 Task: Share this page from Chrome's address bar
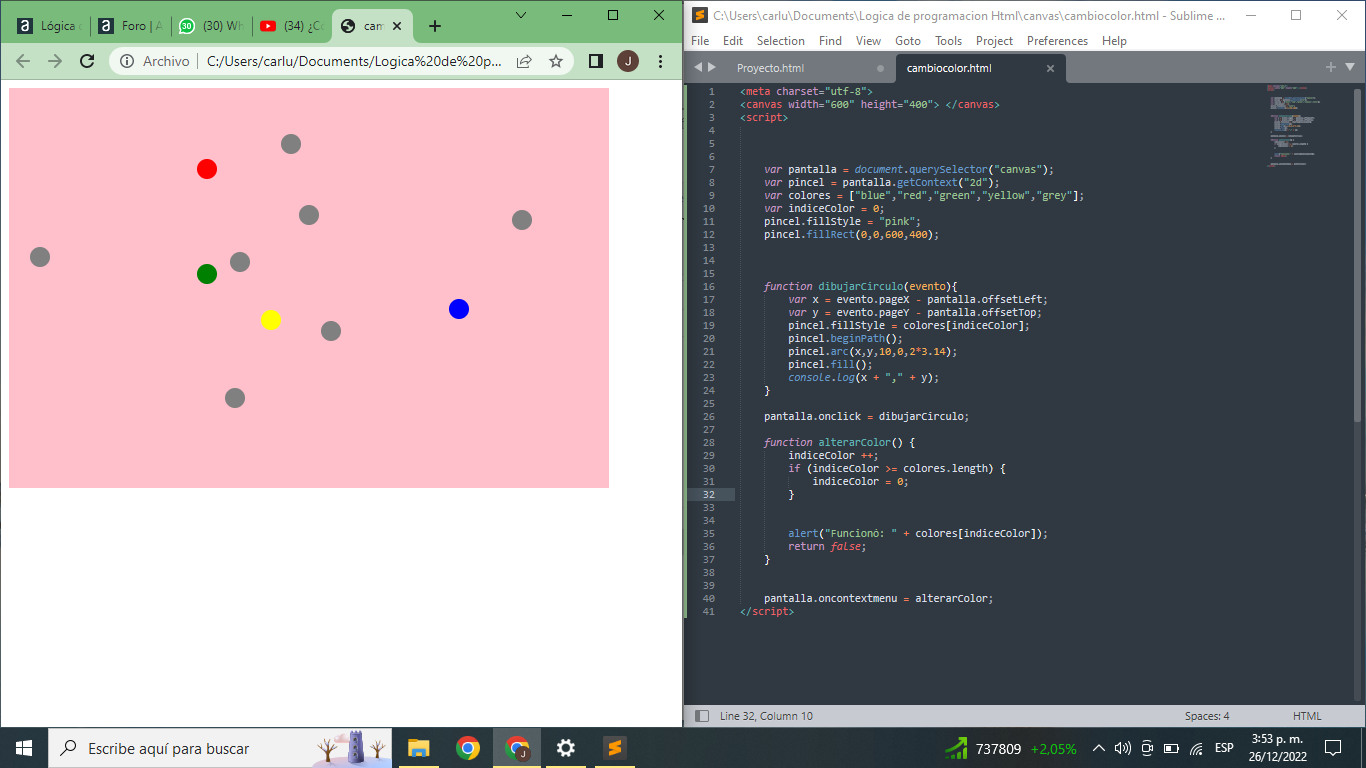click(x=524, y=61)
